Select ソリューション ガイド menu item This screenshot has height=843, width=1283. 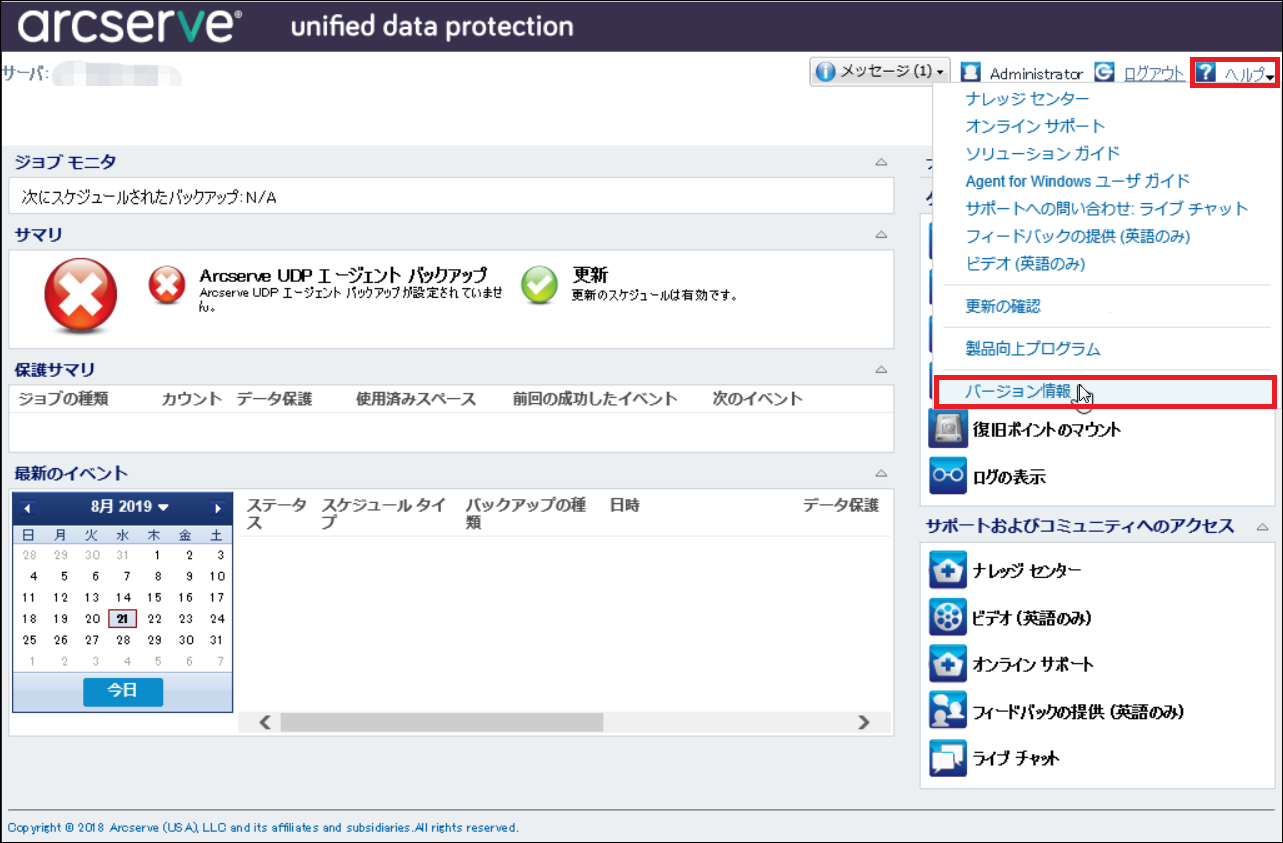click(x=1042, y=153)
